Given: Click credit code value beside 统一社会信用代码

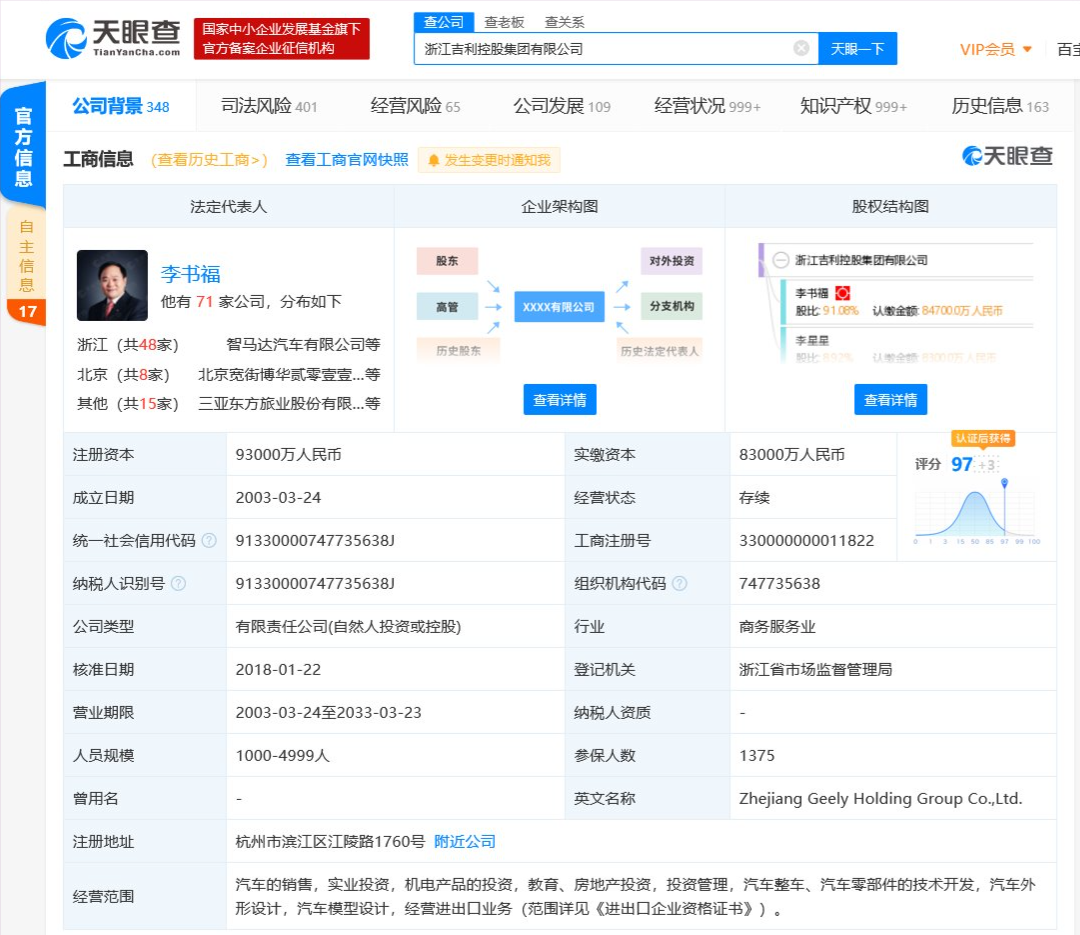Looking at the screenshot, I should tap(315, 541).
